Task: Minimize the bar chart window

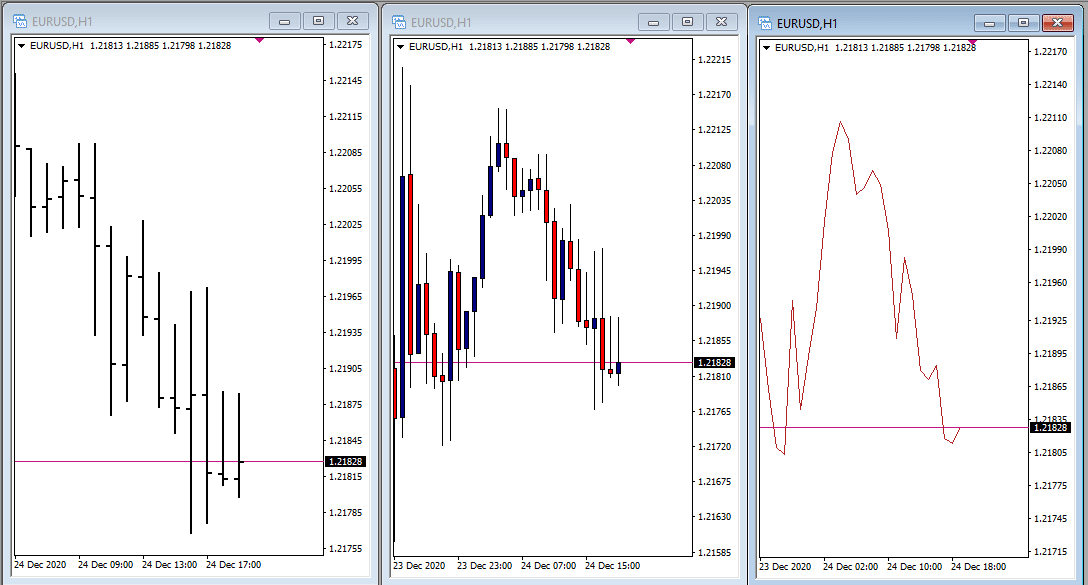Action: tap(284, 22)
